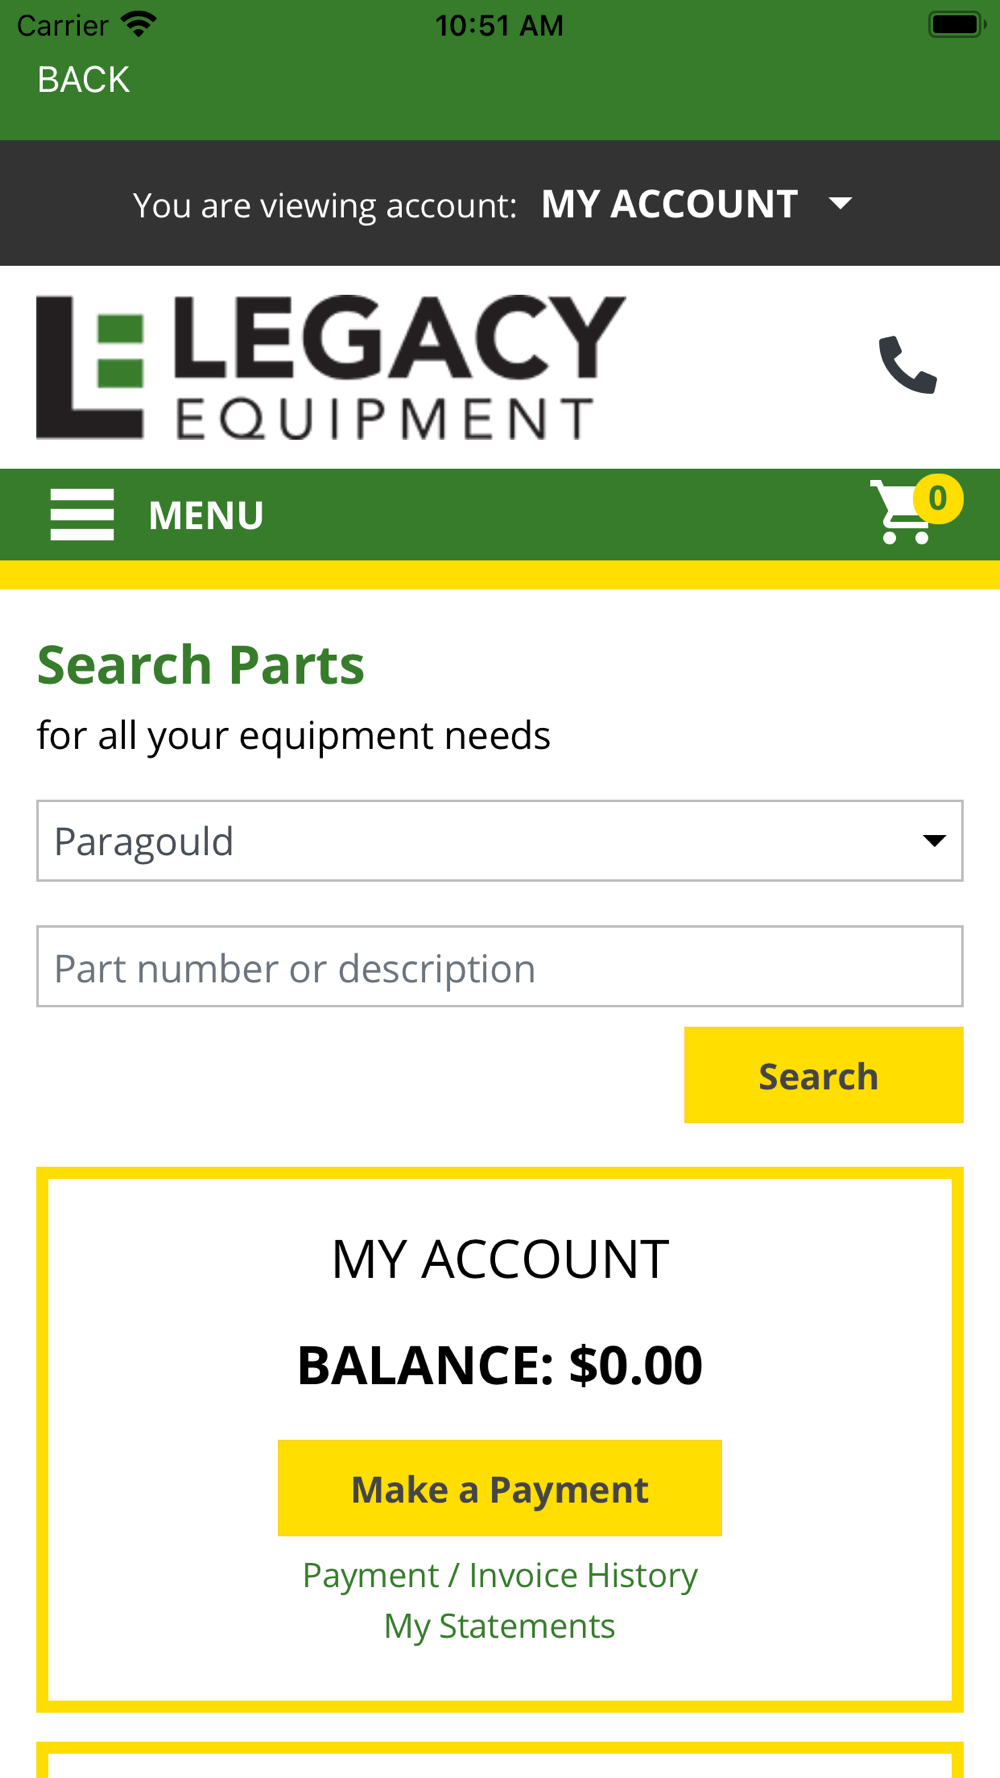1000x1778 pixels.
Task: Click the Legacy Equipment logo
Action: click(x=331, y=367)
